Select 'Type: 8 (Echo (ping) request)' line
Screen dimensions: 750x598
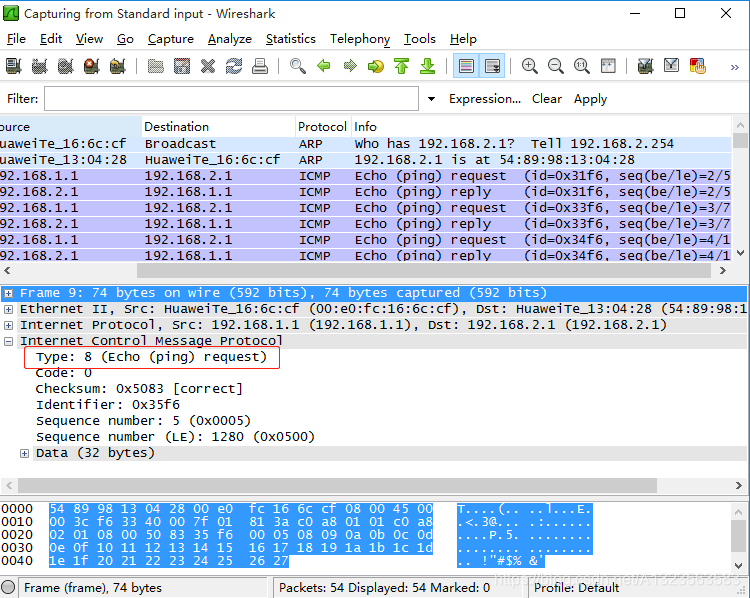point(151,357)
